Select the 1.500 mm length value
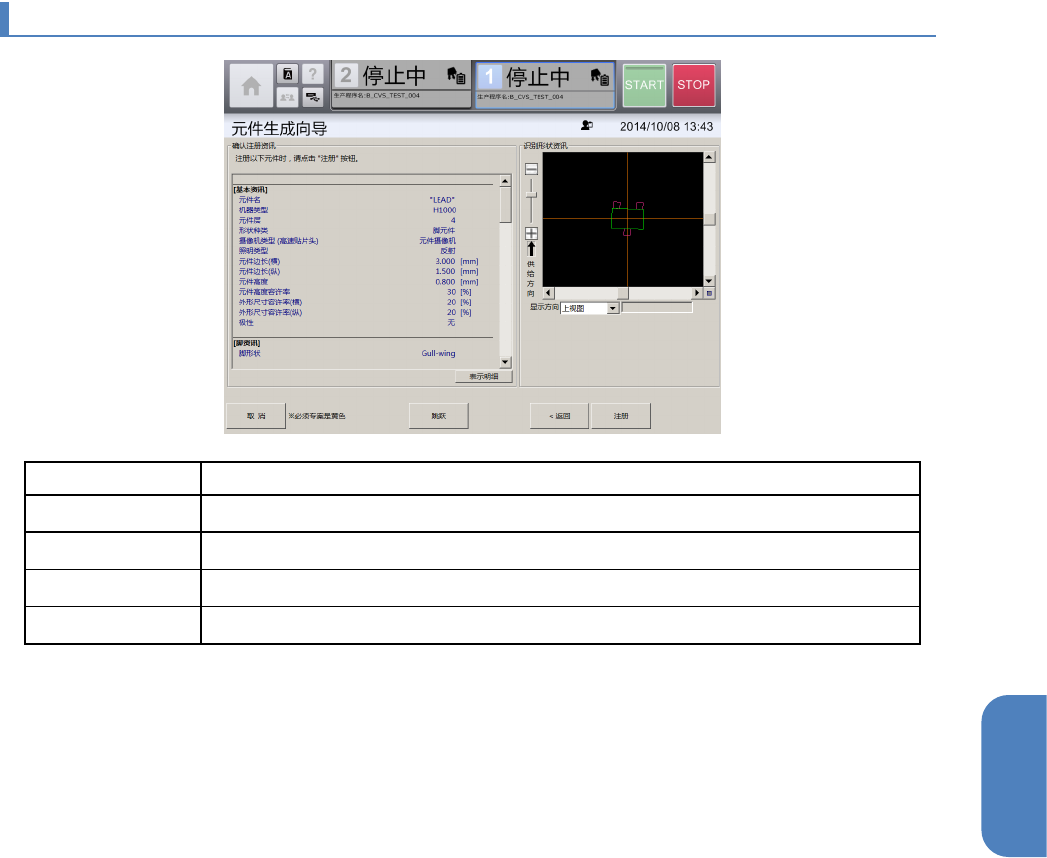The image size is (1047, 858). click(x=445, y=271)
